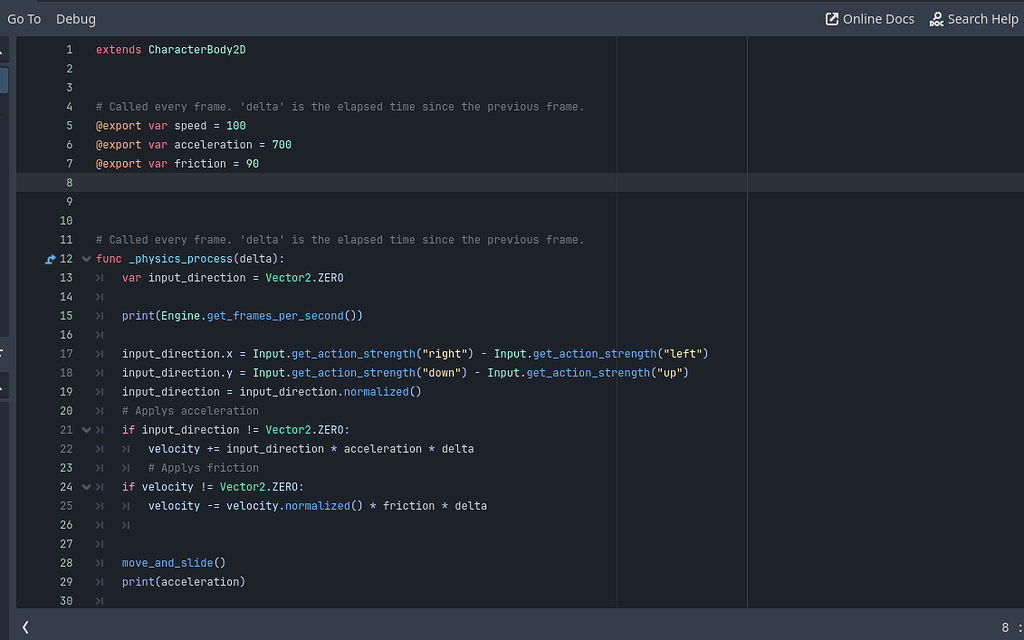Click the acceleration value 700
Image resolution: width=1024 pixels, height=640 pixels.
pyautogui.click(x=281, y=145)
